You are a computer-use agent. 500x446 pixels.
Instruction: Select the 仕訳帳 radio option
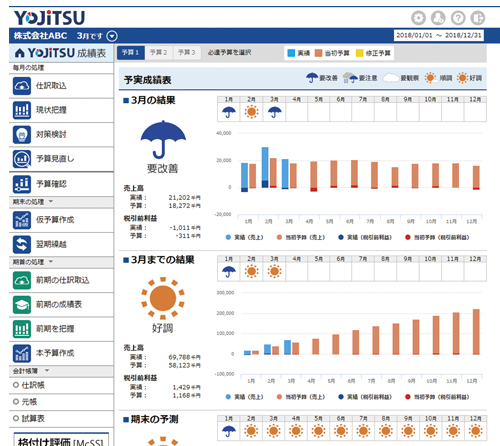click(16, 385)
